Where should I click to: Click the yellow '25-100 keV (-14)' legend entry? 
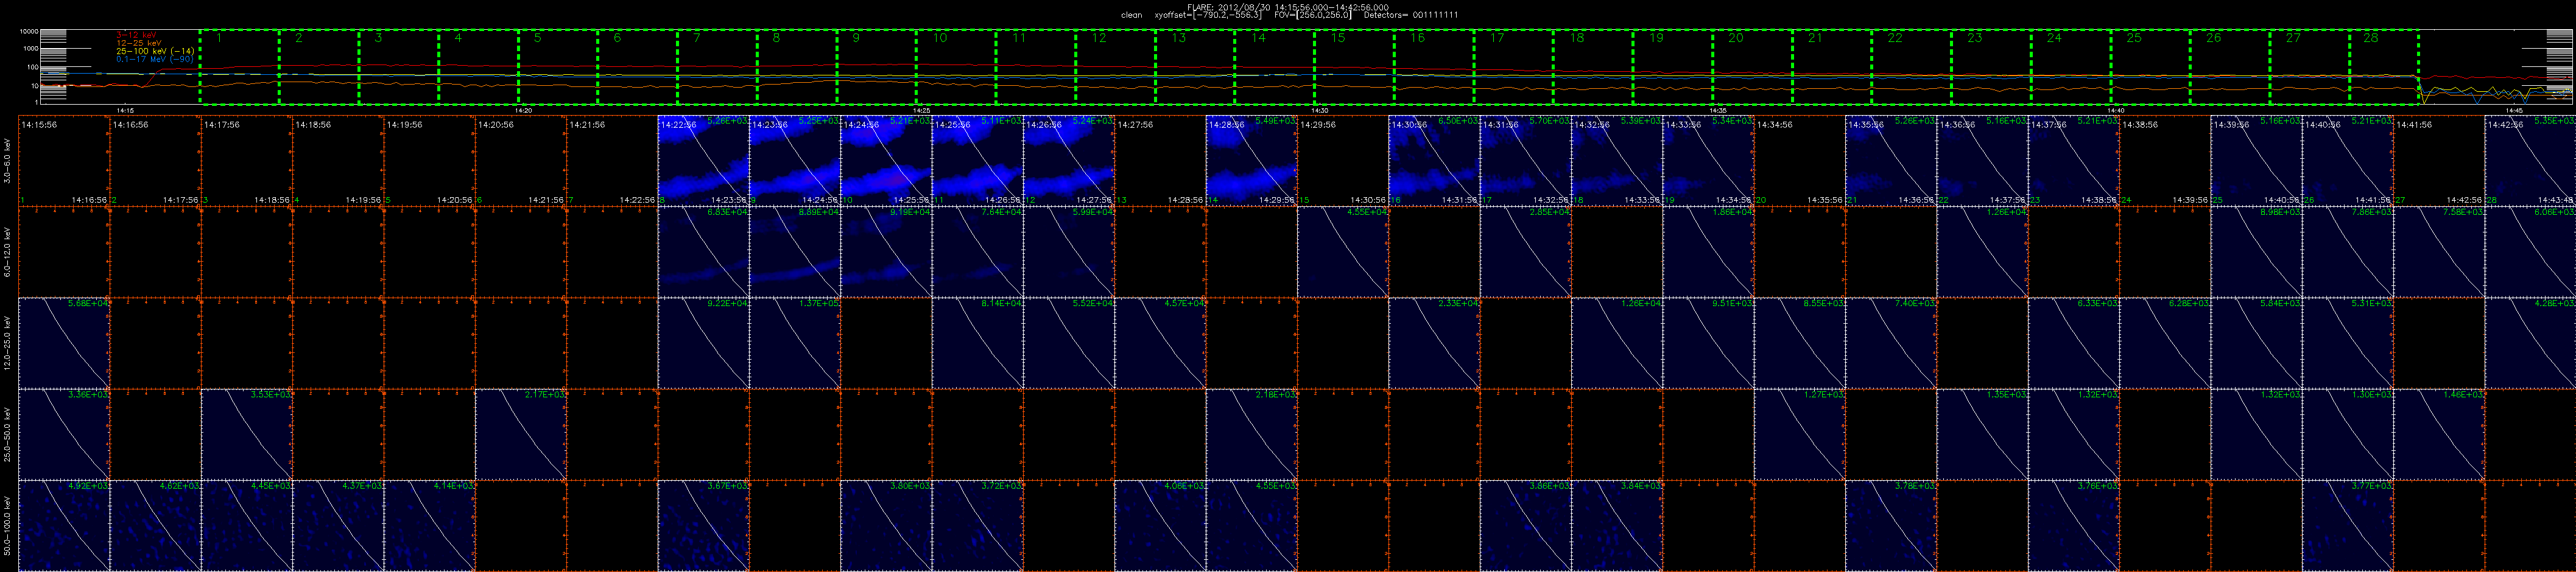tap(155, 51)
